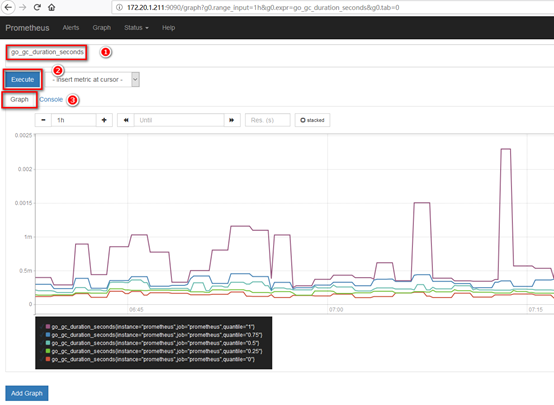Expand the Status menu in navbar
554x405 pixels.
(136, 28)
